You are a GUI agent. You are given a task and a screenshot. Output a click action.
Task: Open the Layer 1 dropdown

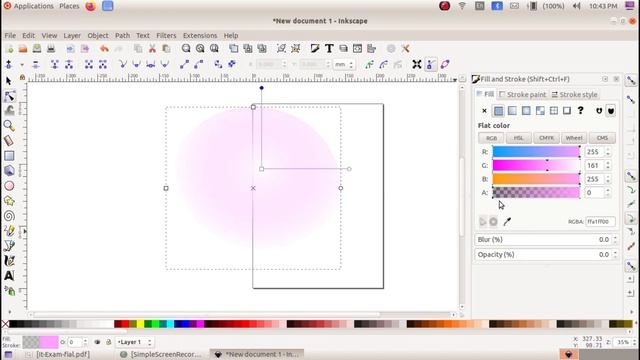pos(134,342)
